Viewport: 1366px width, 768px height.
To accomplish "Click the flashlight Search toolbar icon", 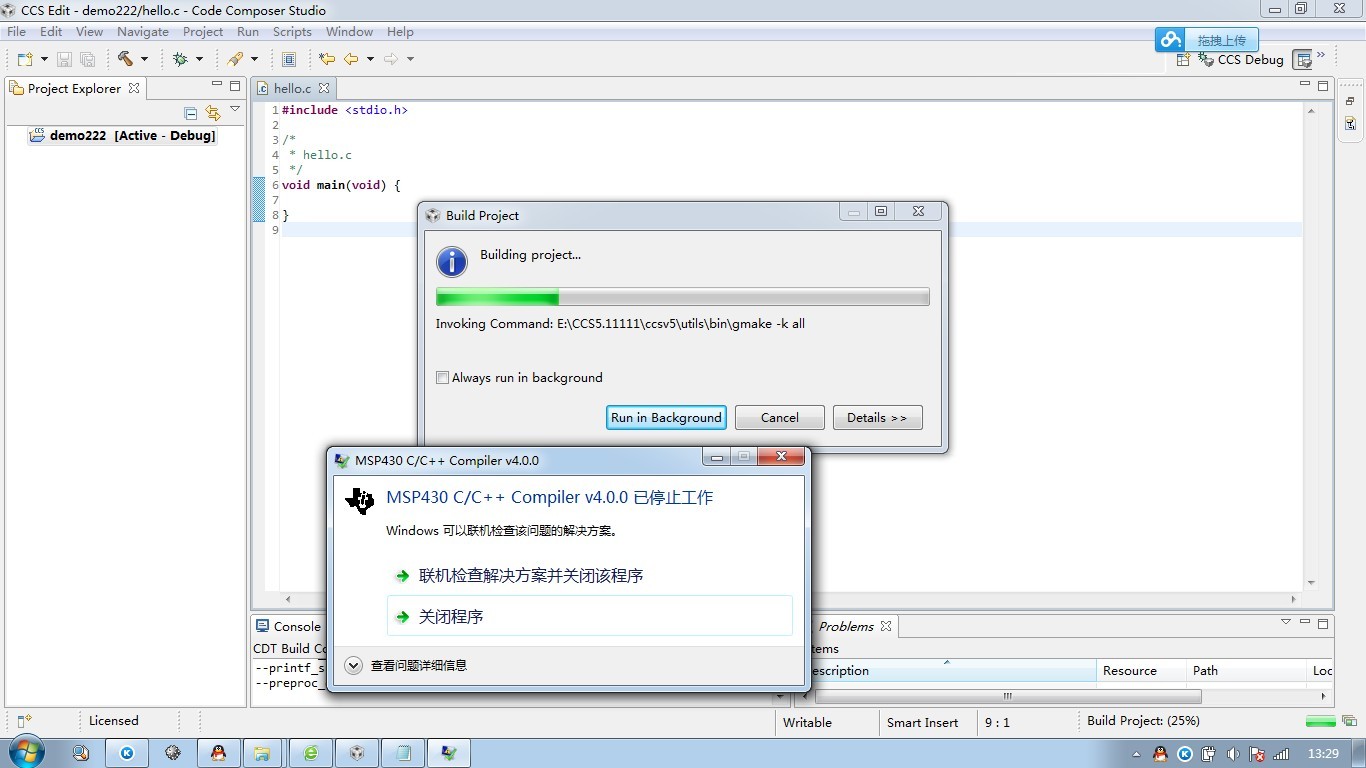I will [x=235, y=59].
